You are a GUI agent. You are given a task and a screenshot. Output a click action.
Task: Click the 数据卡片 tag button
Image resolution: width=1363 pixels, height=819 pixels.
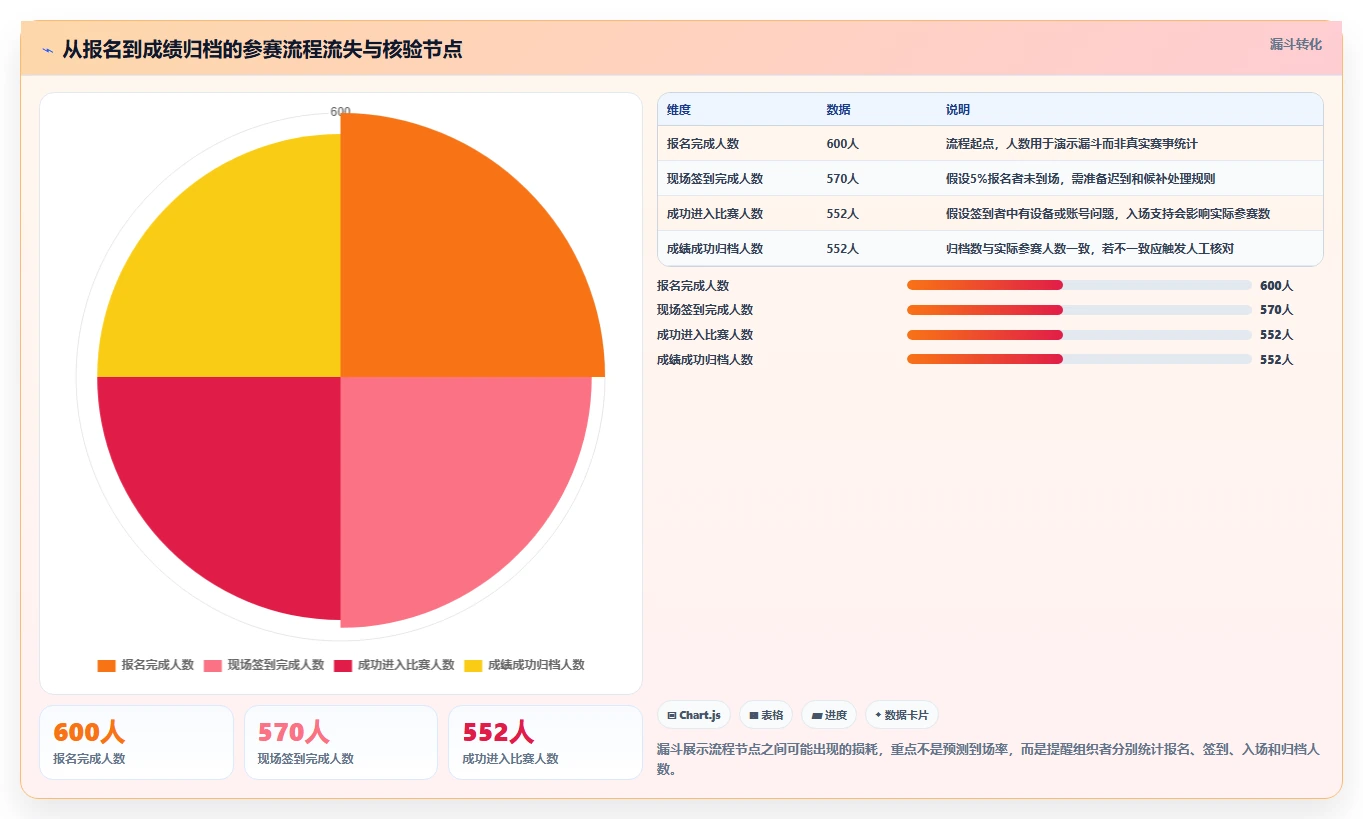902,715
